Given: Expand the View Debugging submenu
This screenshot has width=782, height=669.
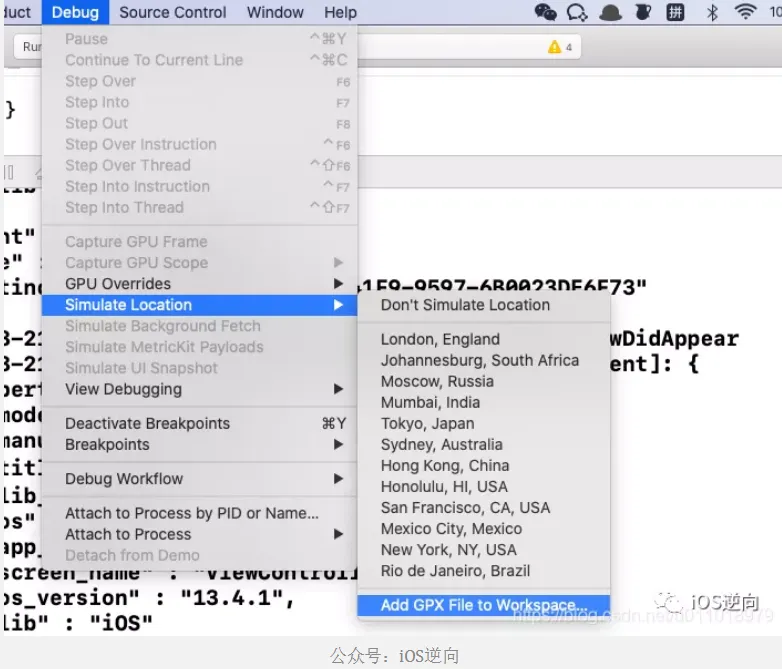Looking at the screenshot, I should (x=199, y=389).
